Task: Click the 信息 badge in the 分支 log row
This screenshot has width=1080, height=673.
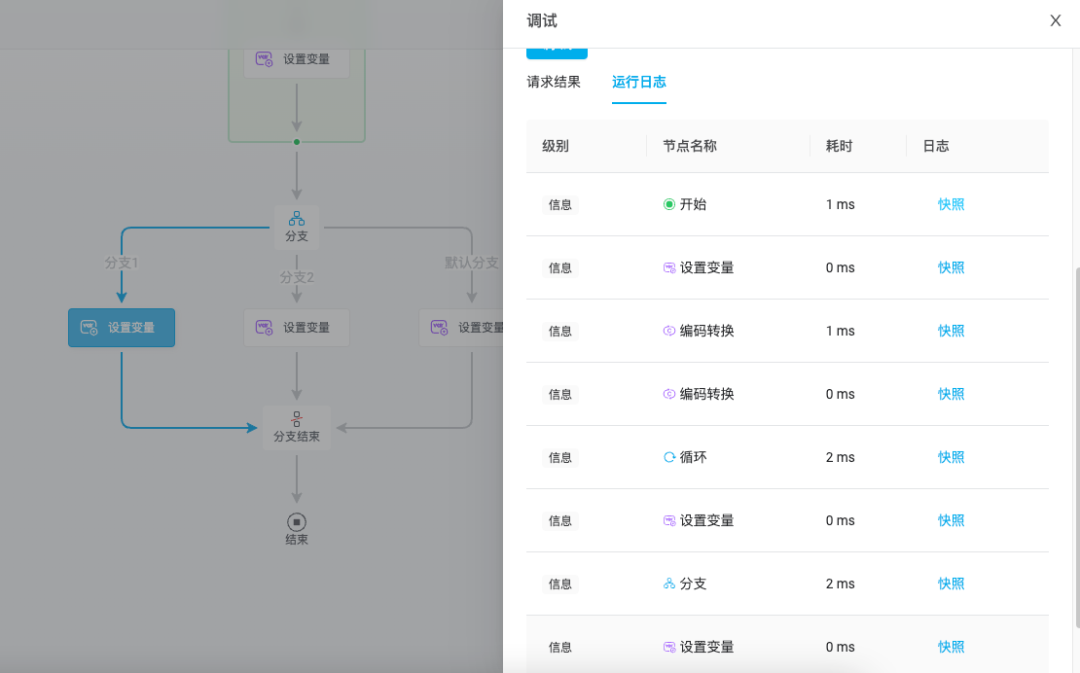Action: click(560, 585)
